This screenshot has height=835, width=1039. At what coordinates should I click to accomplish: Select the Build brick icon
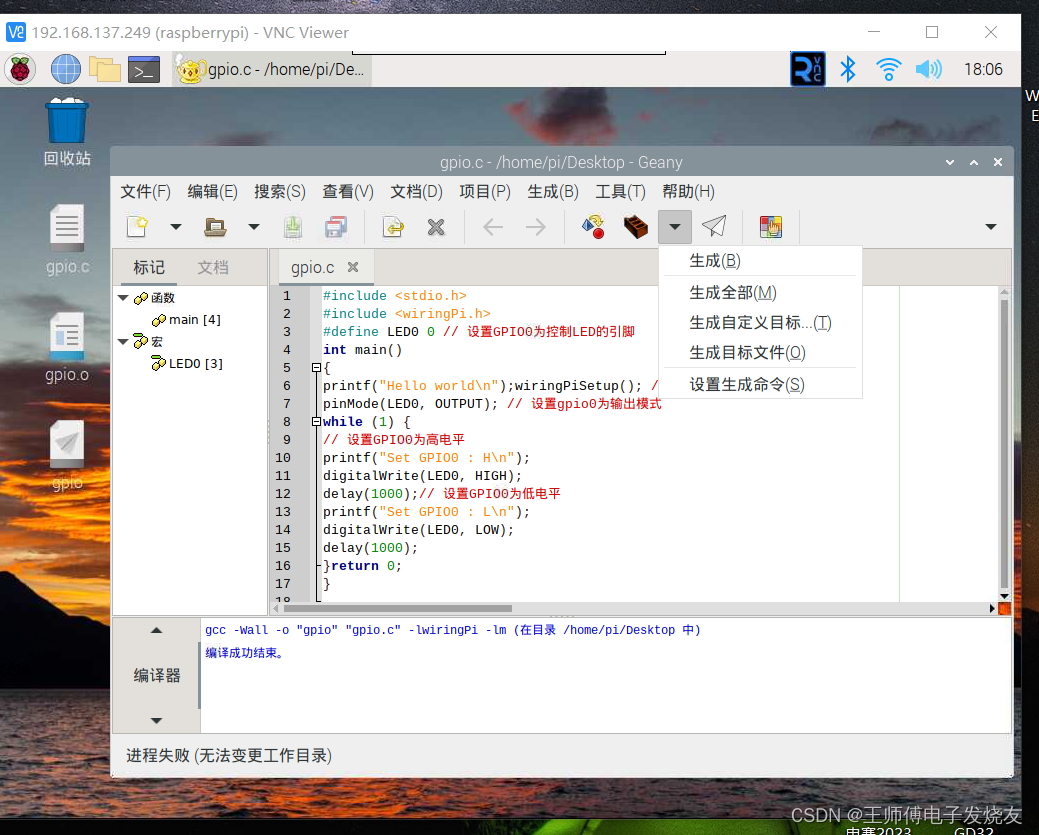tap(637, 227)
